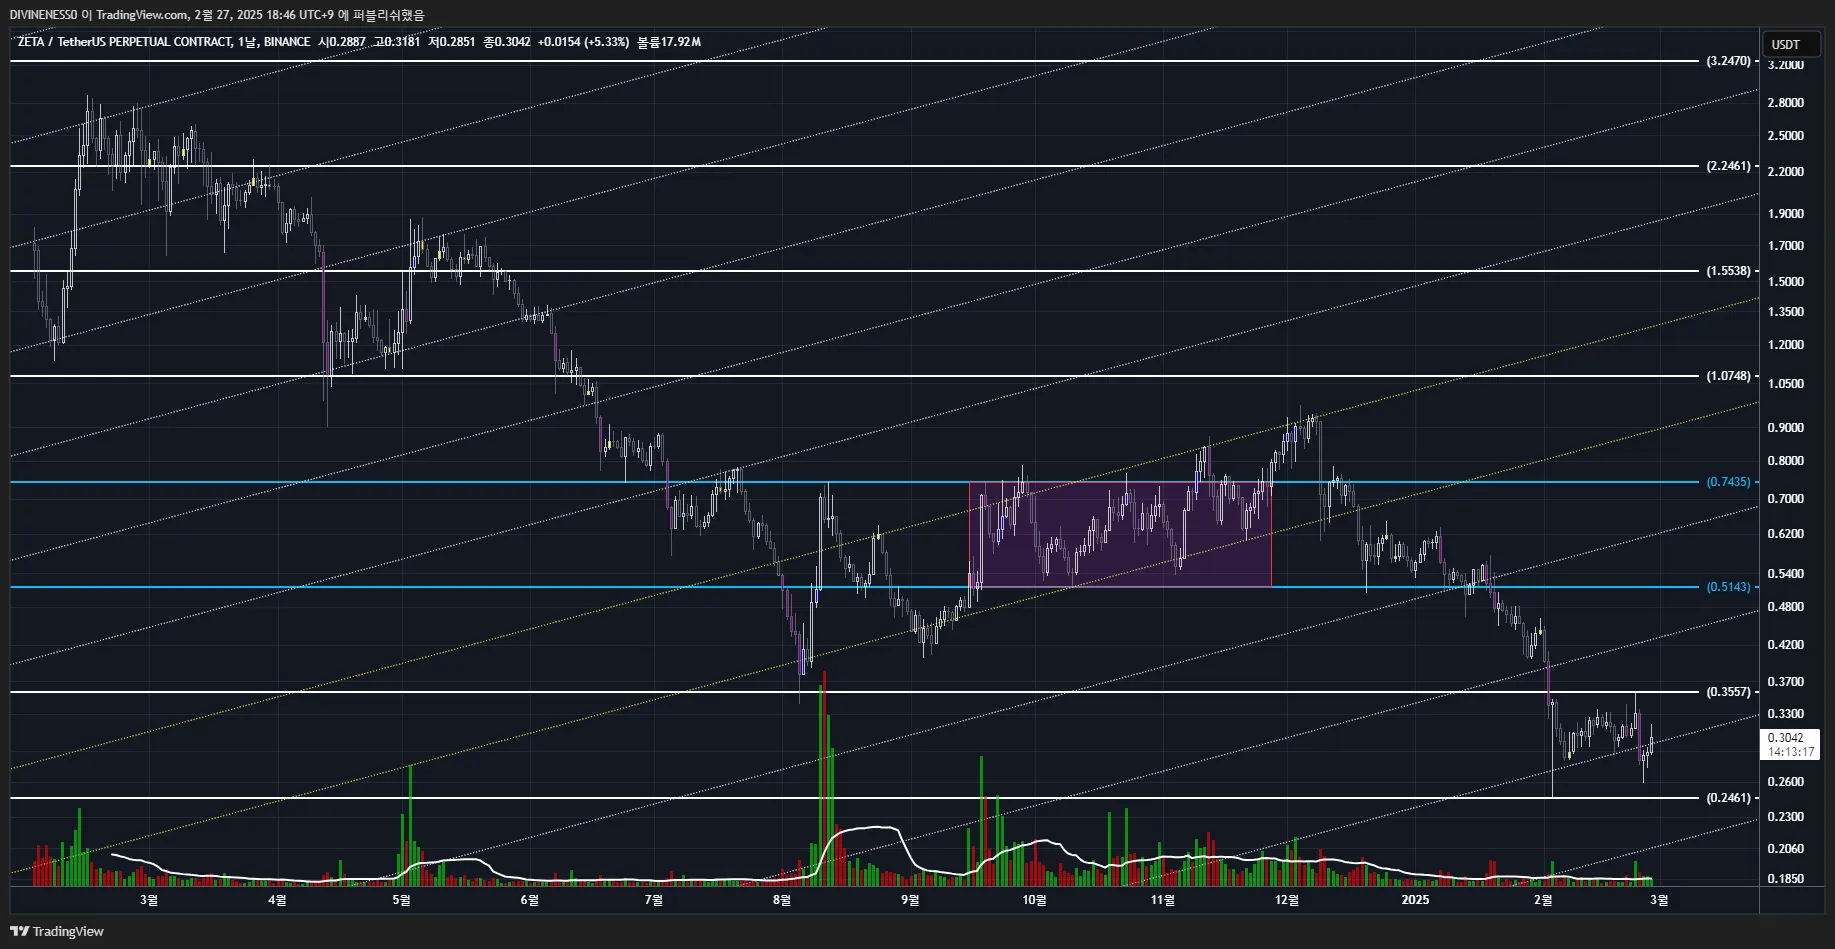1835x949 pixels.
Task: Click 0.2060 on the price scale
Action: (x=1786, y=849)
